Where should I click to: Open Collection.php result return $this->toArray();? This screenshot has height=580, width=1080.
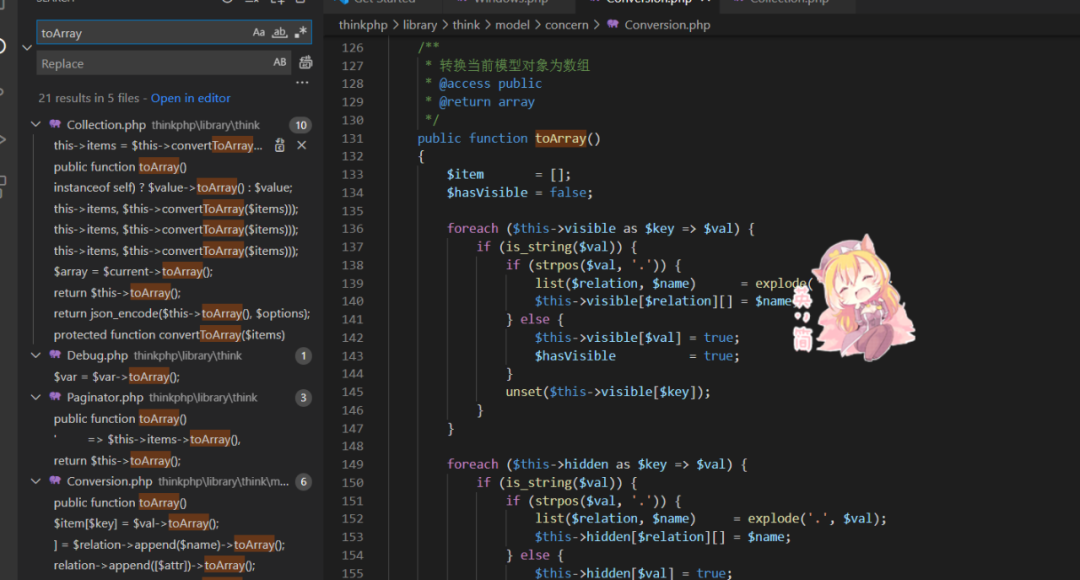click(x=117, y=293)
